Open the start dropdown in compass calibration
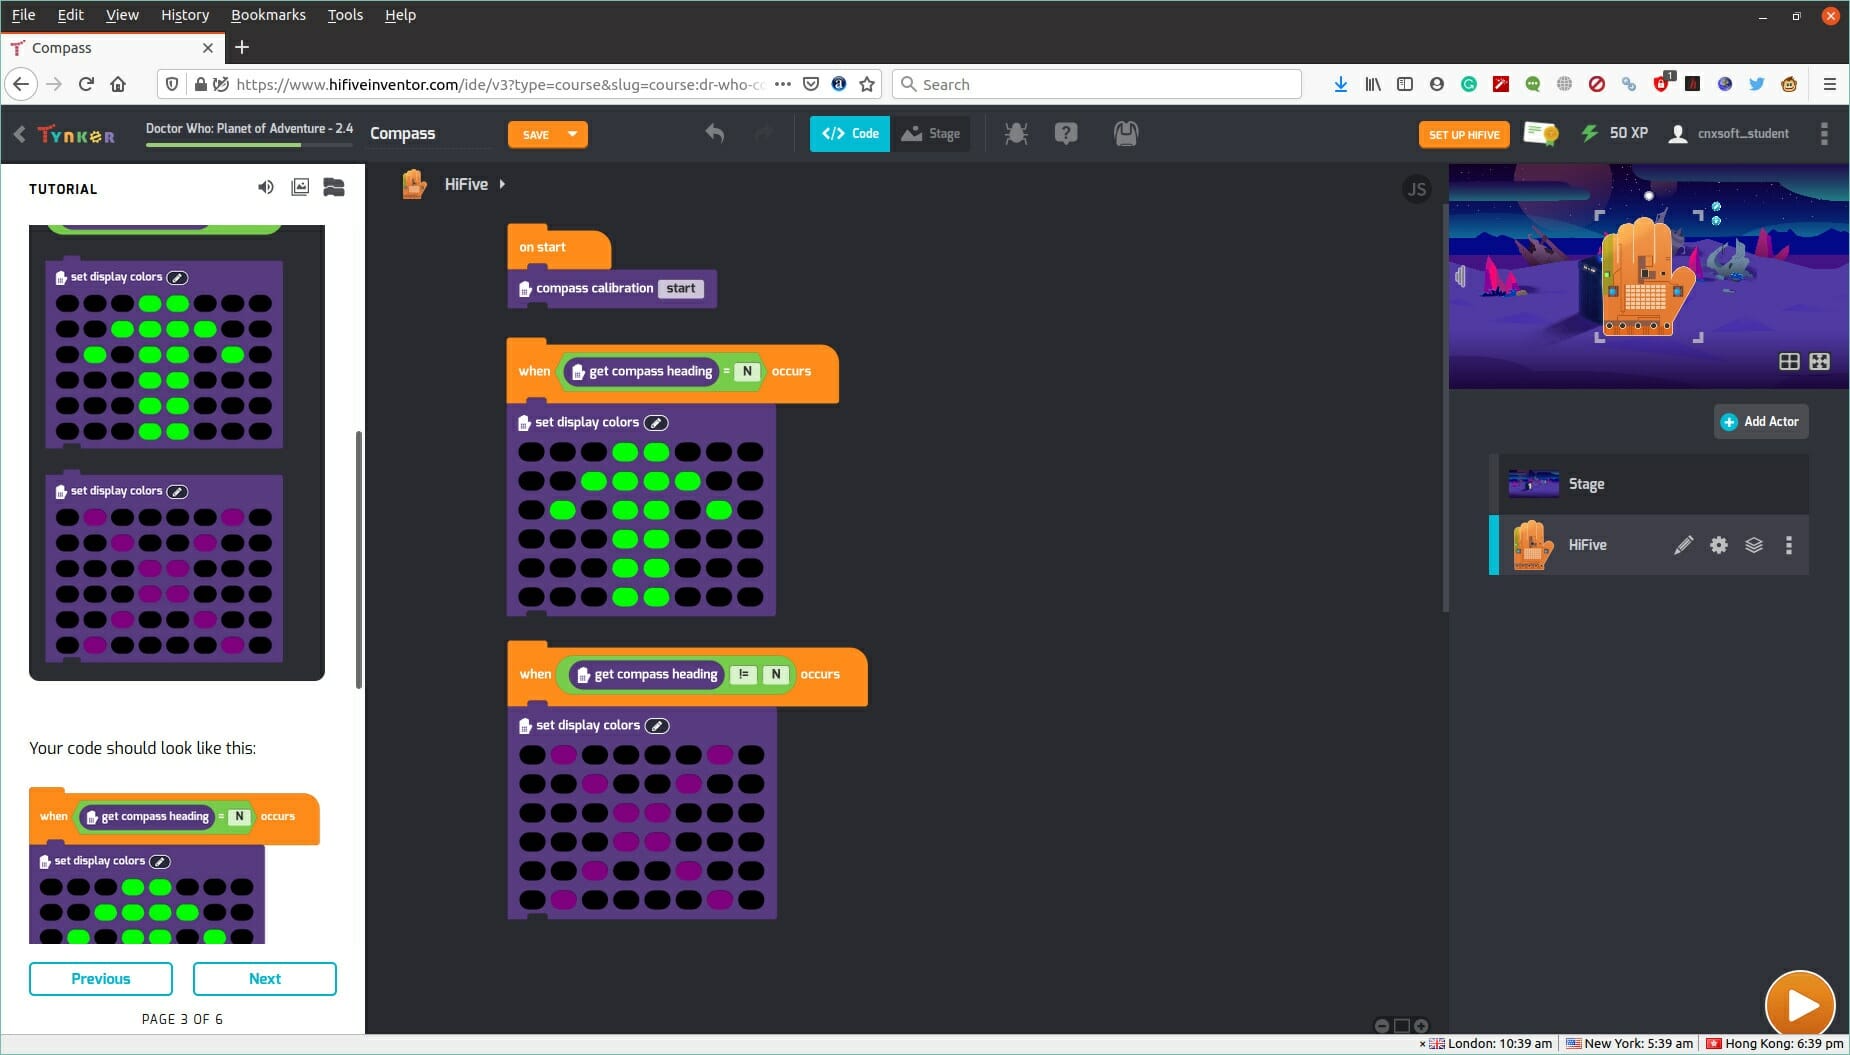The width and height of the screenshot is (1850, 1055). pyautogui.click(x=681, y=288)
